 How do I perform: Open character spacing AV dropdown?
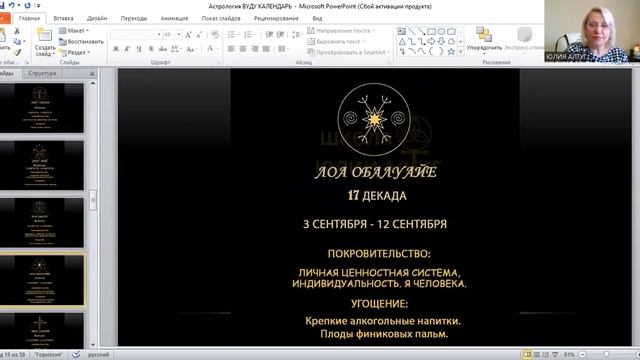pos(176,49)
